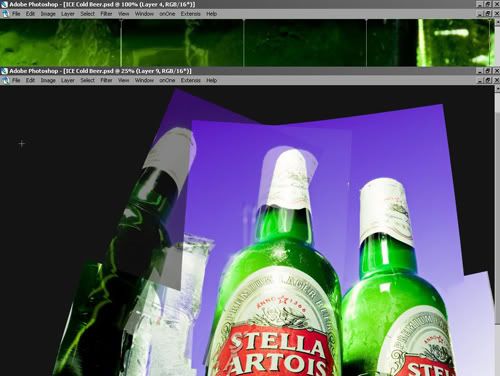Click Photoshop icon in the 100% window title bar

(4, 4)
